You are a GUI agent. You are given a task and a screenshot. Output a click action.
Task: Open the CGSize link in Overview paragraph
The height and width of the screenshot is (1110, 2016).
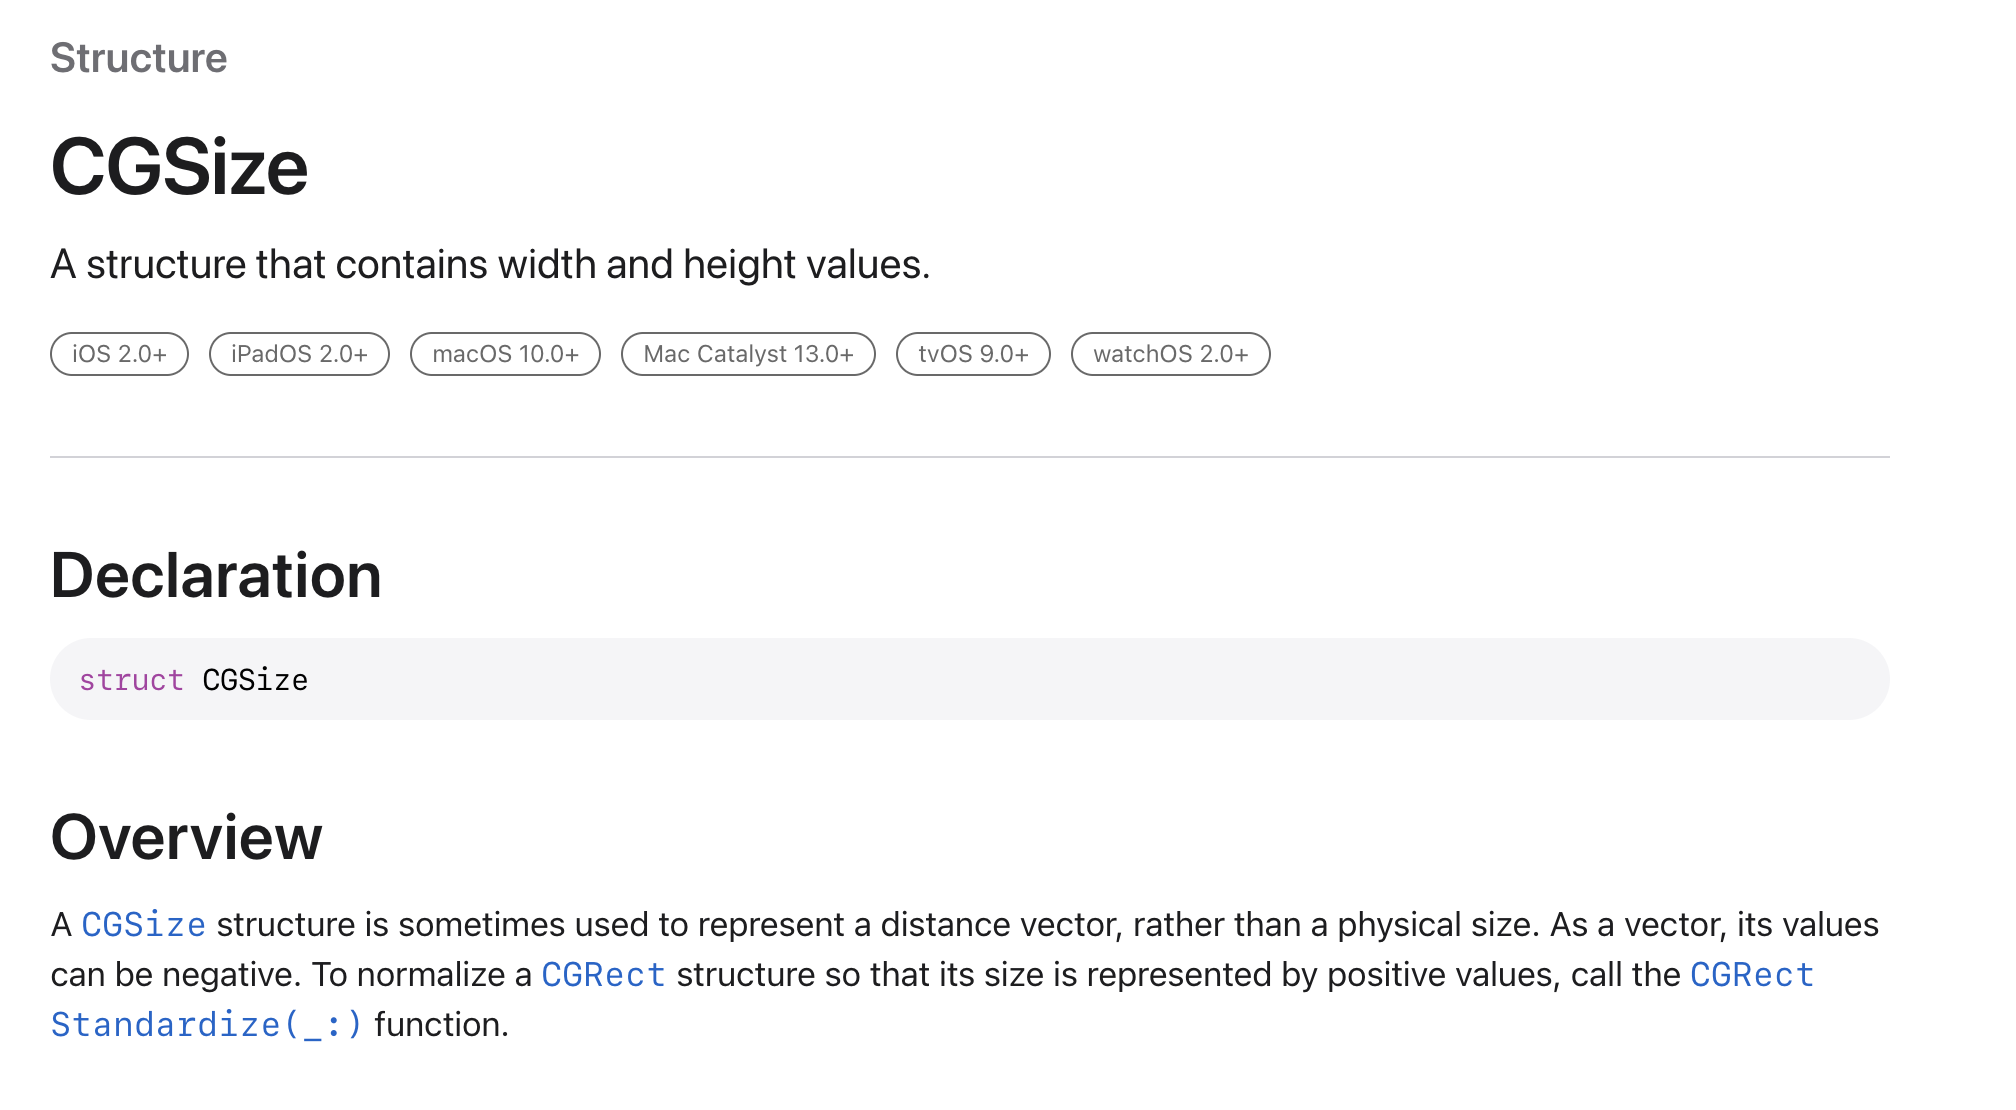(143, 925)
